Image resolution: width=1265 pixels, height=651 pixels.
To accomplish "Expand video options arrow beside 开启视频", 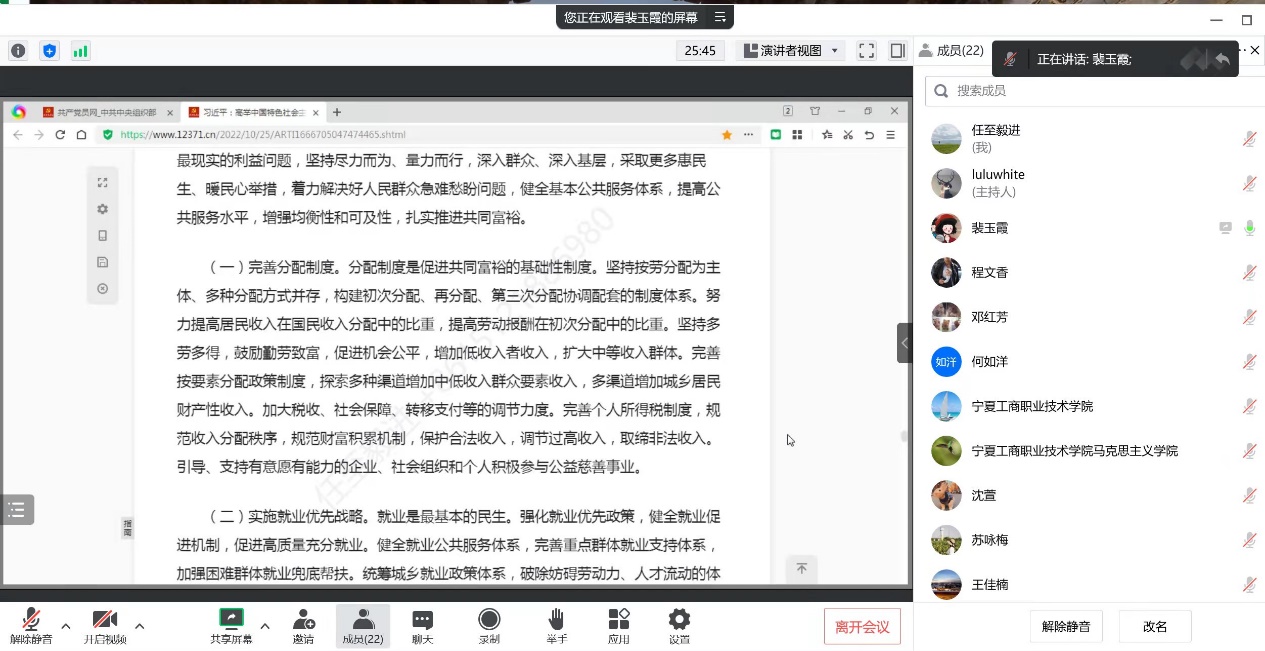I will coord(140,626).
